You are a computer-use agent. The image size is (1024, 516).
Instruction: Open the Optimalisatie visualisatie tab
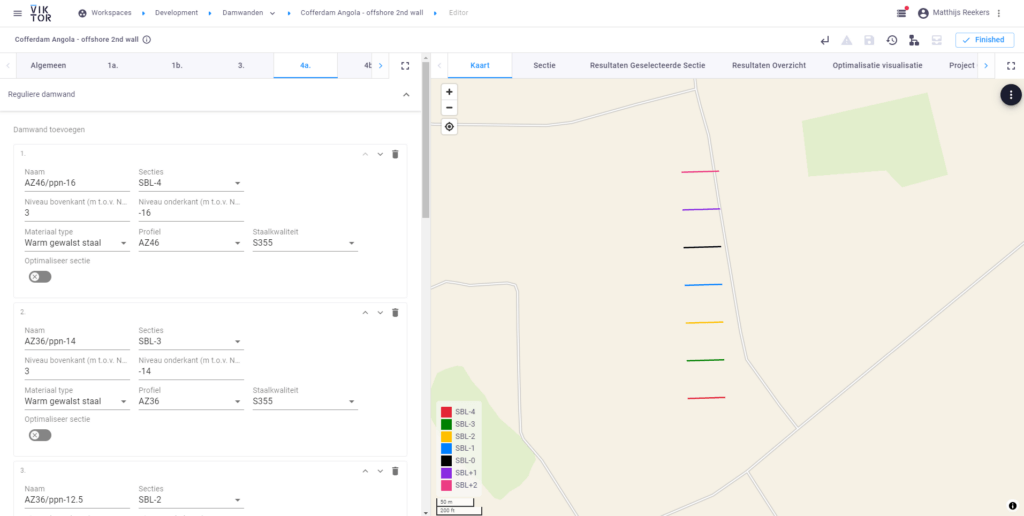[877, 66]
